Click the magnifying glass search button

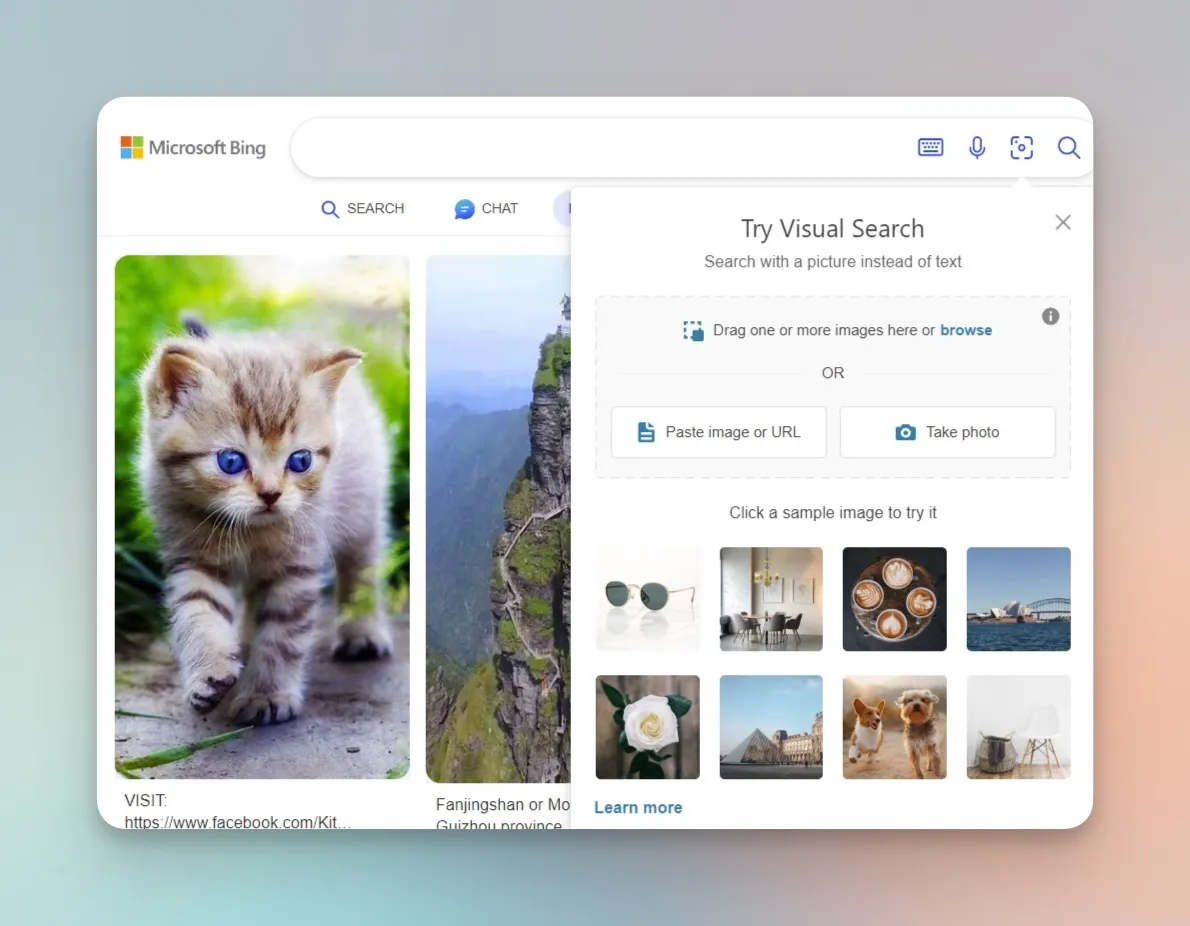coord(1069,147)
